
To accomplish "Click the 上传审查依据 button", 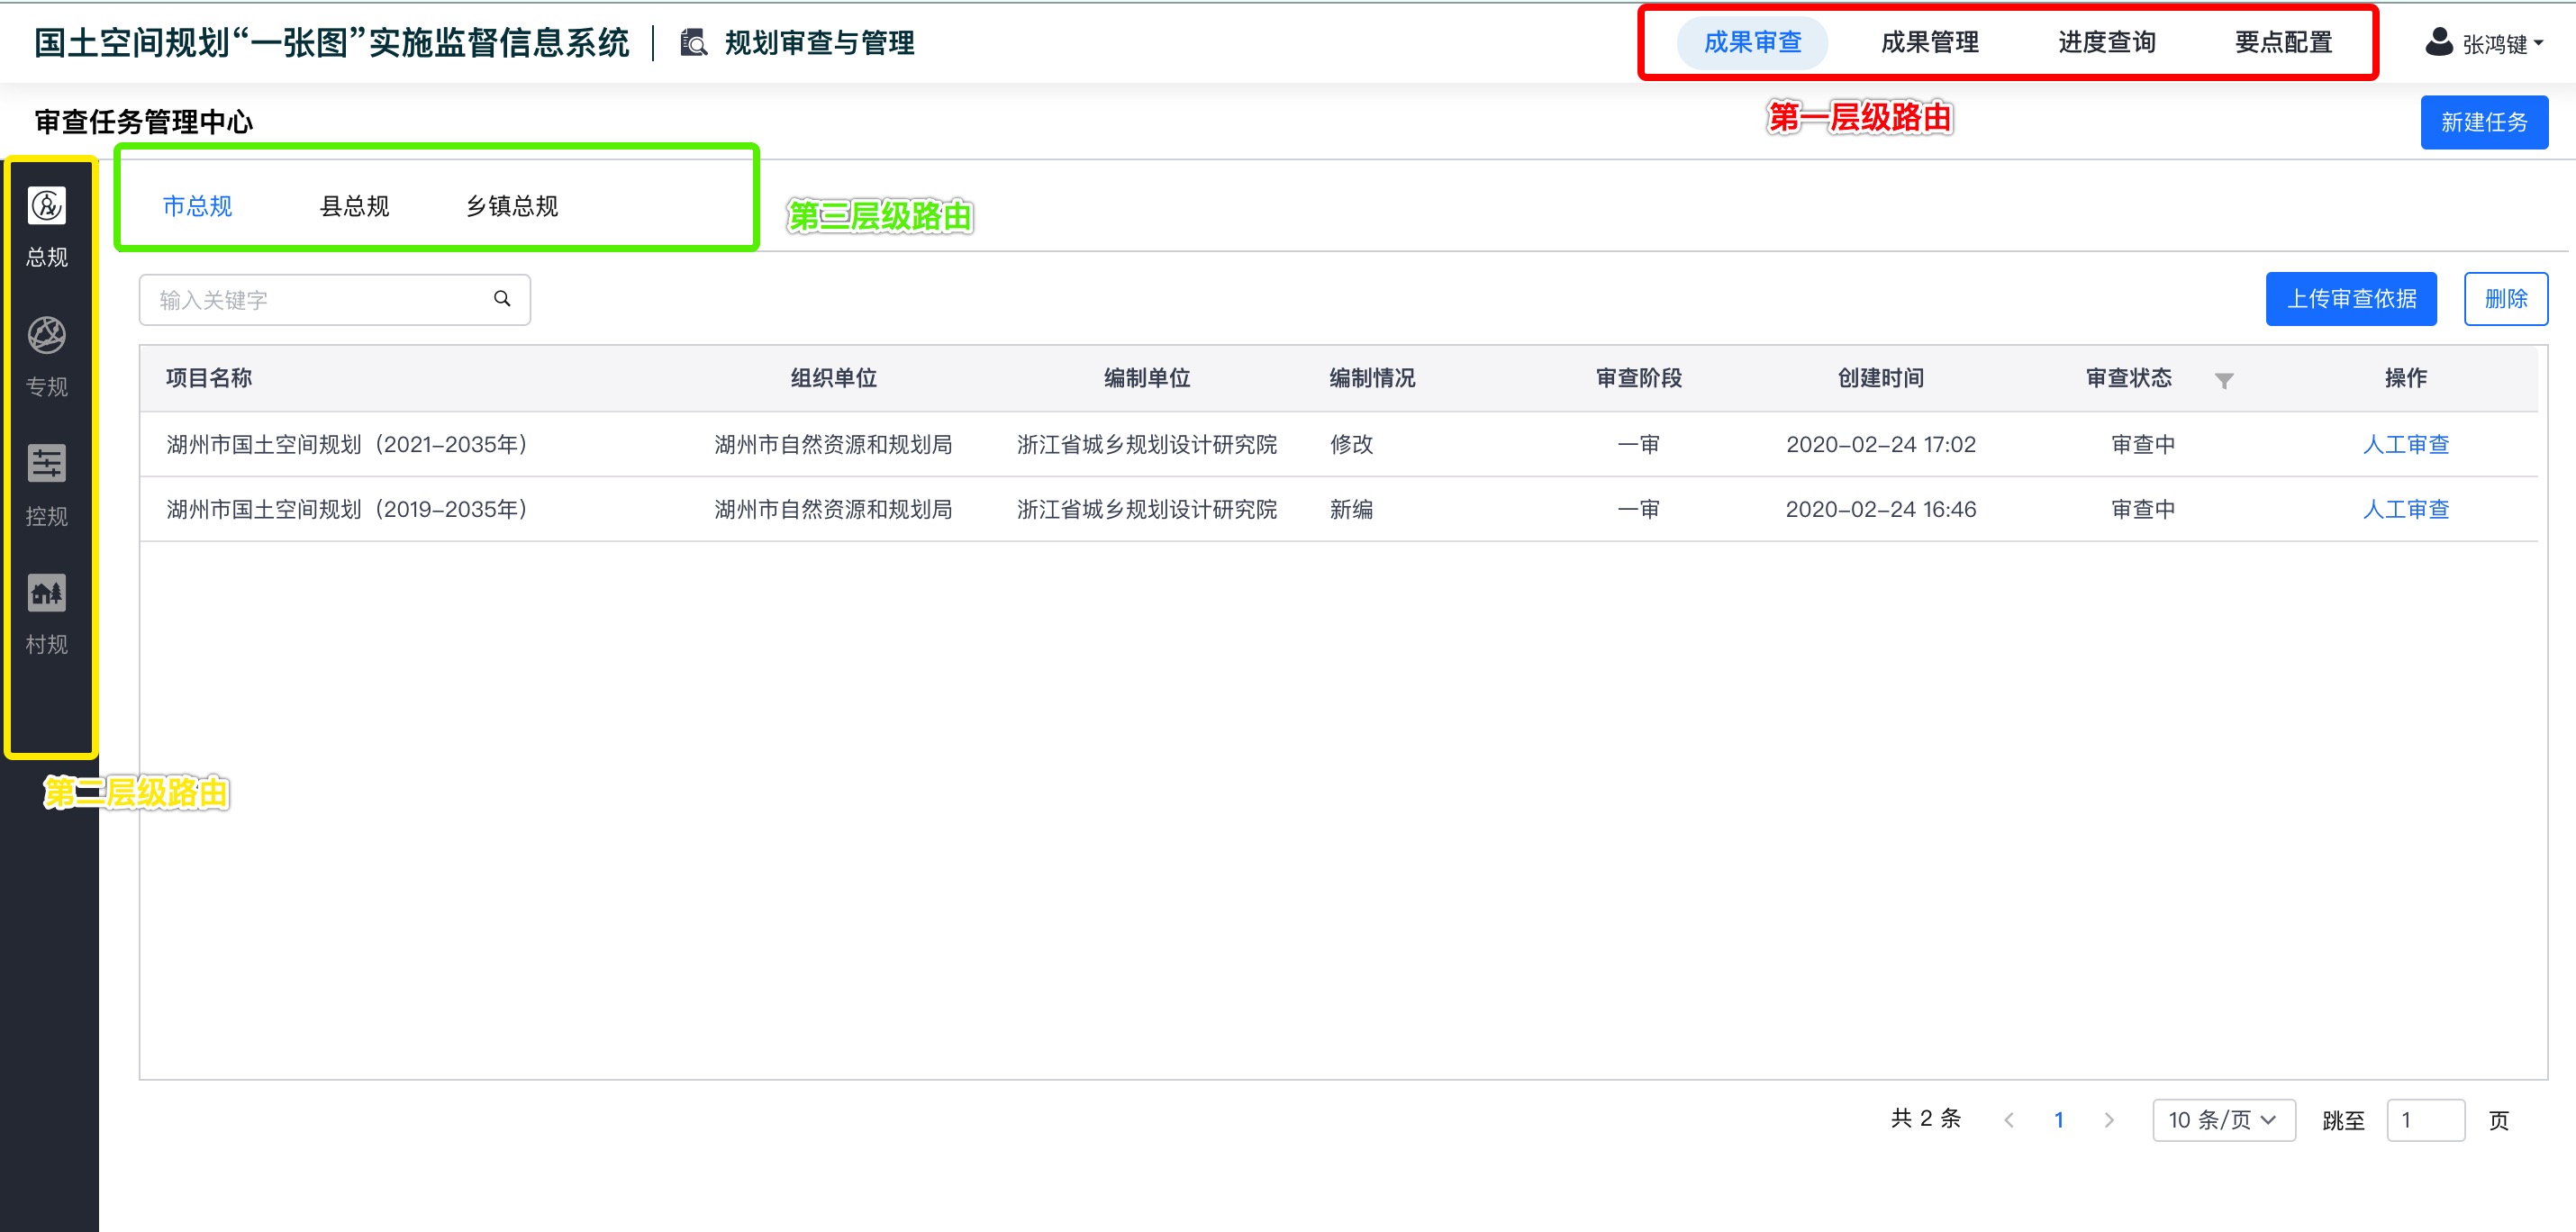I will point(2351,299).
